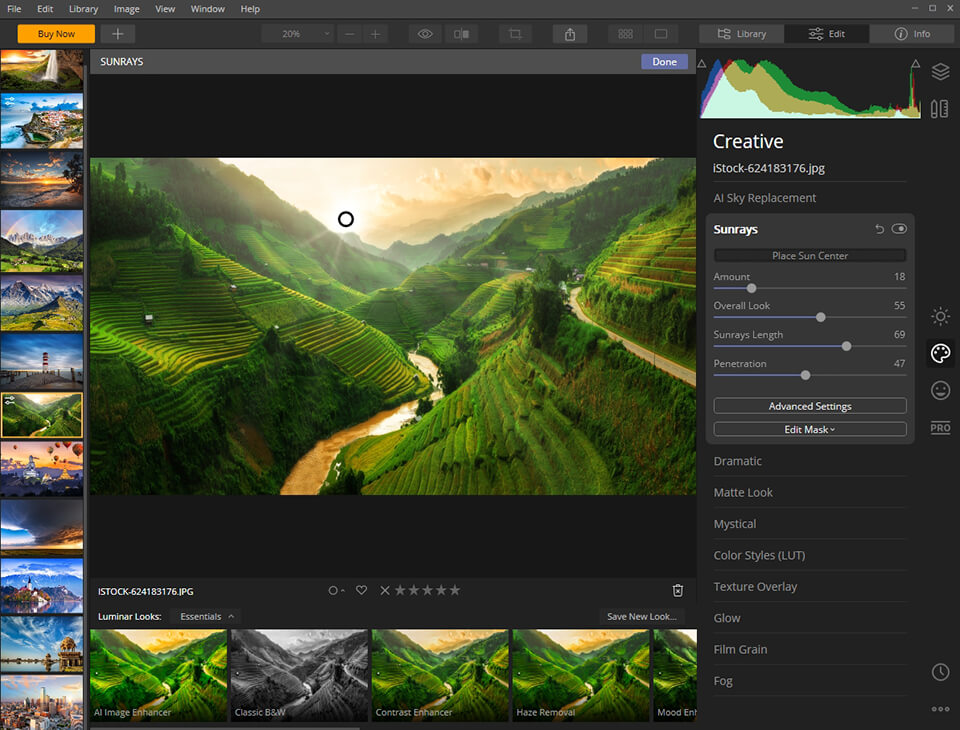Select the eye preview icon in the toolbar
The height and width of the screenshot is (730, 960).
click(x=424, y=33)
